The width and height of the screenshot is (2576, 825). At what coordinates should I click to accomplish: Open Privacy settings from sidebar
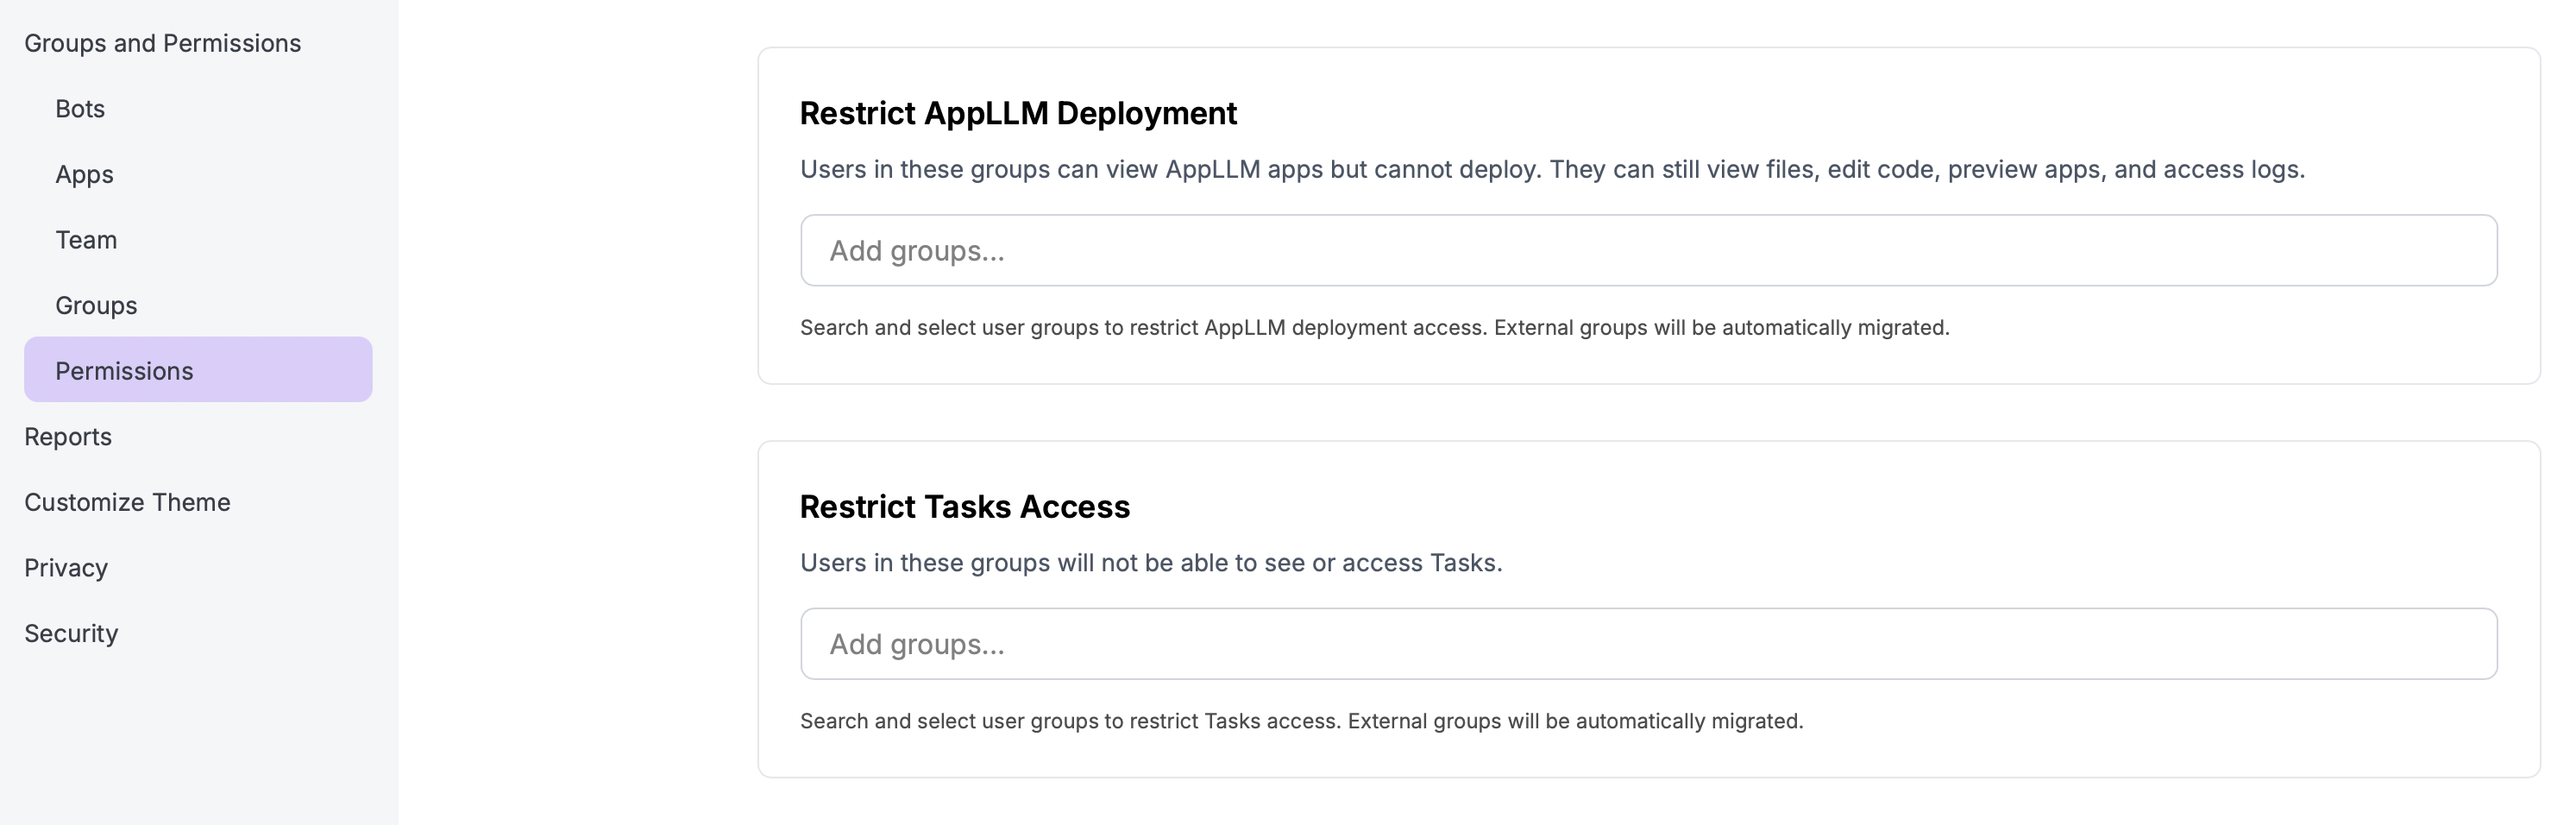pyautogui.click(x=66, y=568)
